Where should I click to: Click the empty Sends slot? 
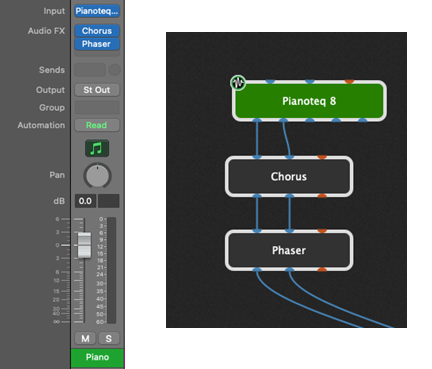click(x=90, y=70)
